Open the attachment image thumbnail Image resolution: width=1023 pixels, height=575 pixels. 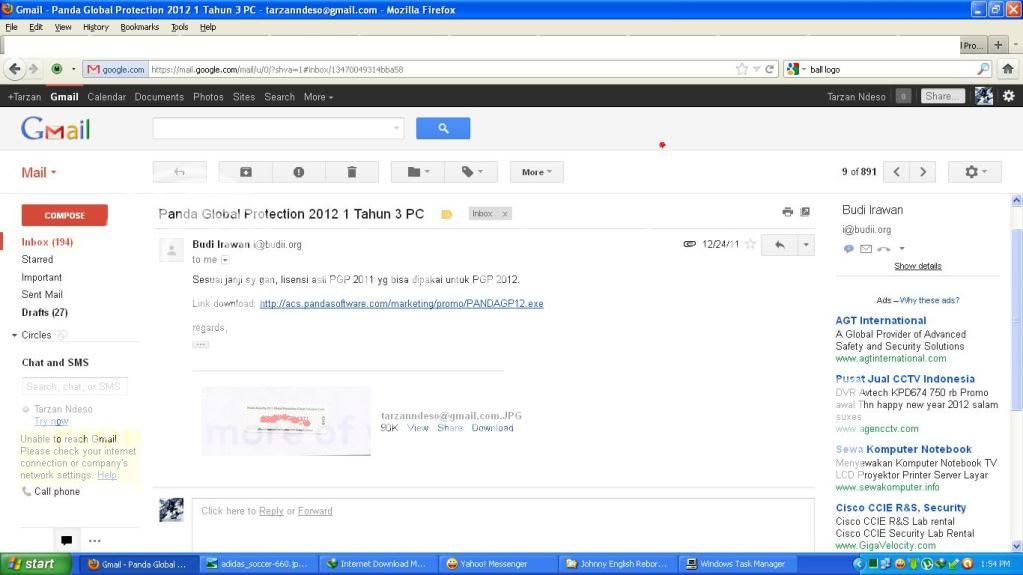click(286, 421)
